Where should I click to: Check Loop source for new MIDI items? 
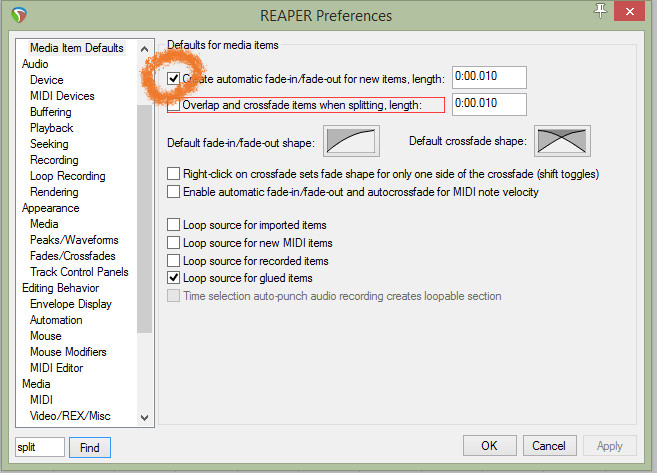[173, 243]
